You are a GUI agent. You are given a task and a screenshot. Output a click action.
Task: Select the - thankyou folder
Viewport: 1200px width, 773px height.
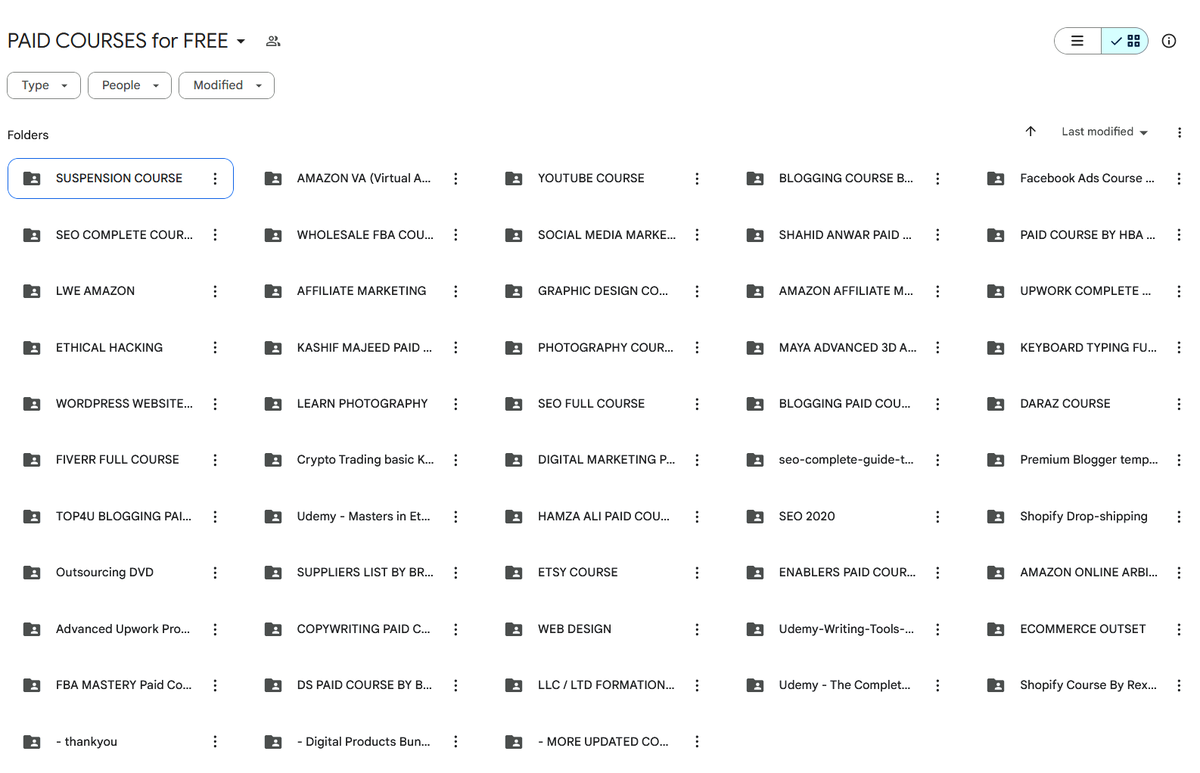[120, 742]
